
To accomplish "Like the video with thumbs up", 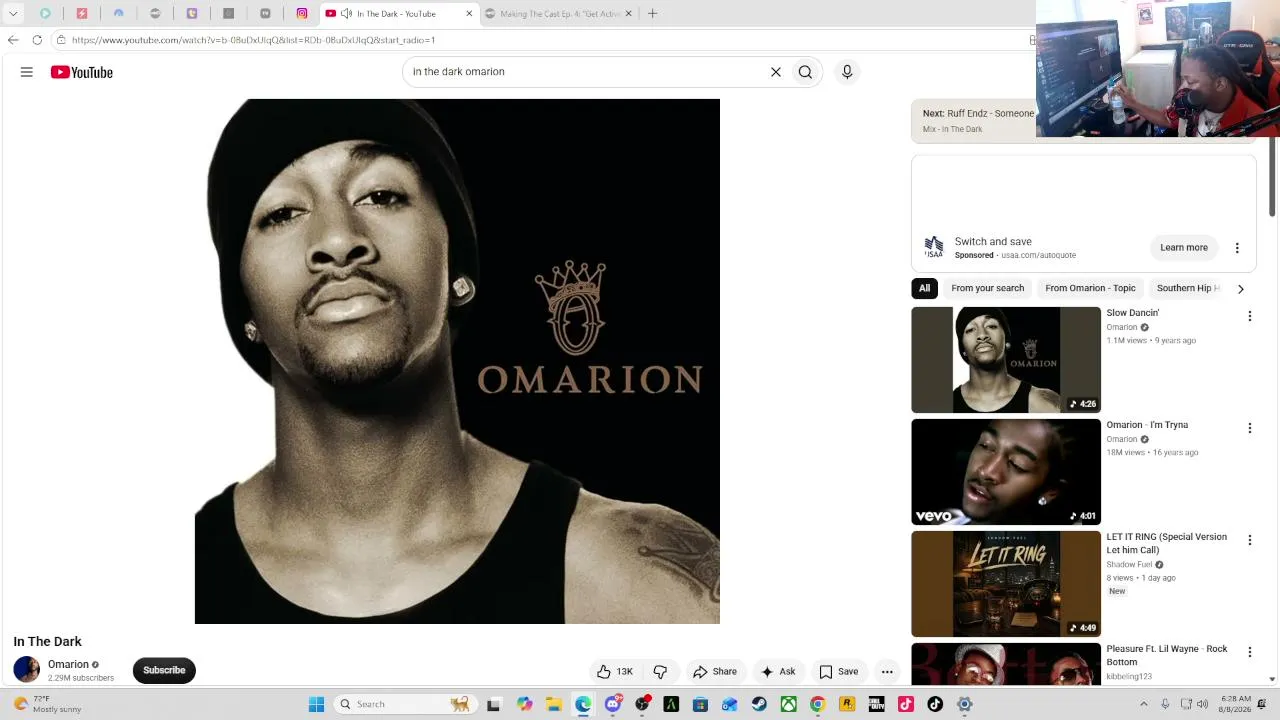I will [x=615, y=672].
